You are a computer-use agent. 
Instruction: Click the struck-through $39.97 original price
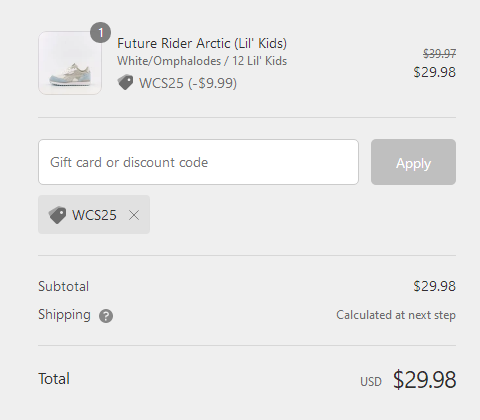click(439, 53)
